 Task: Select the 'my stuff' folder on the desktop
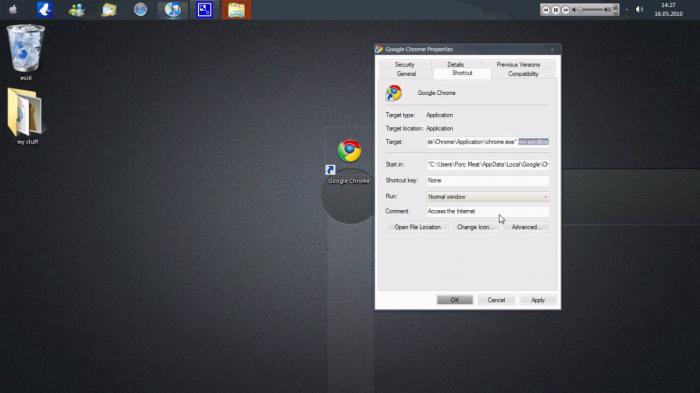tap(25, 116)
